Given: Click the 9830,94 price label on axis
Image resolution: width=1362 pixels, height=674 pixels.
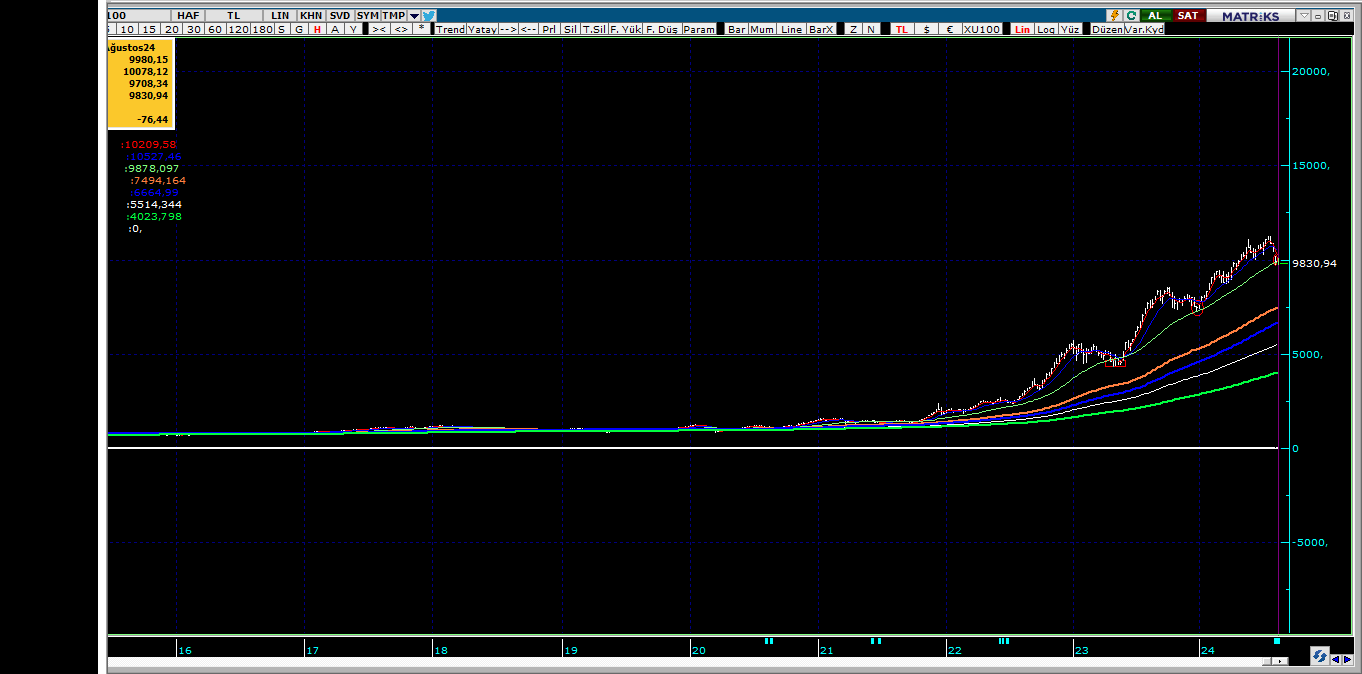Looking at the screenshot, I should click(1316, 263).
